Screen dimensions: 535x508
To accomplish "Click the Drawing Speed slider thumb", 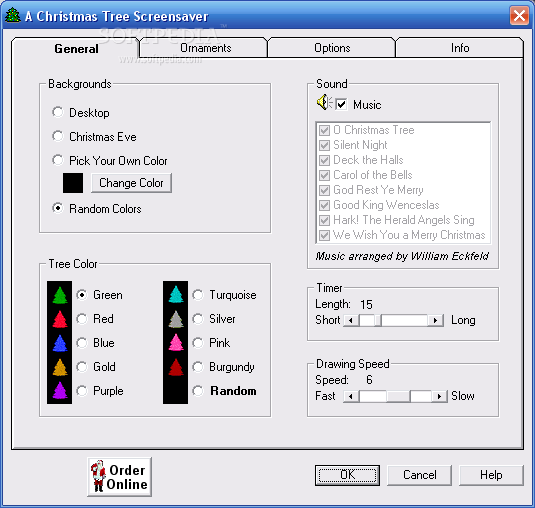I will 398,396.
